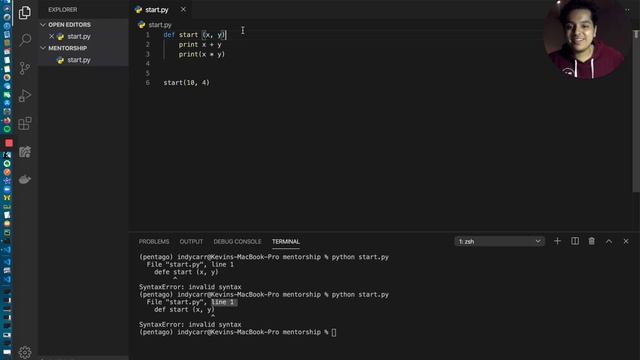Click the webcam video overlay

(585, 39)
